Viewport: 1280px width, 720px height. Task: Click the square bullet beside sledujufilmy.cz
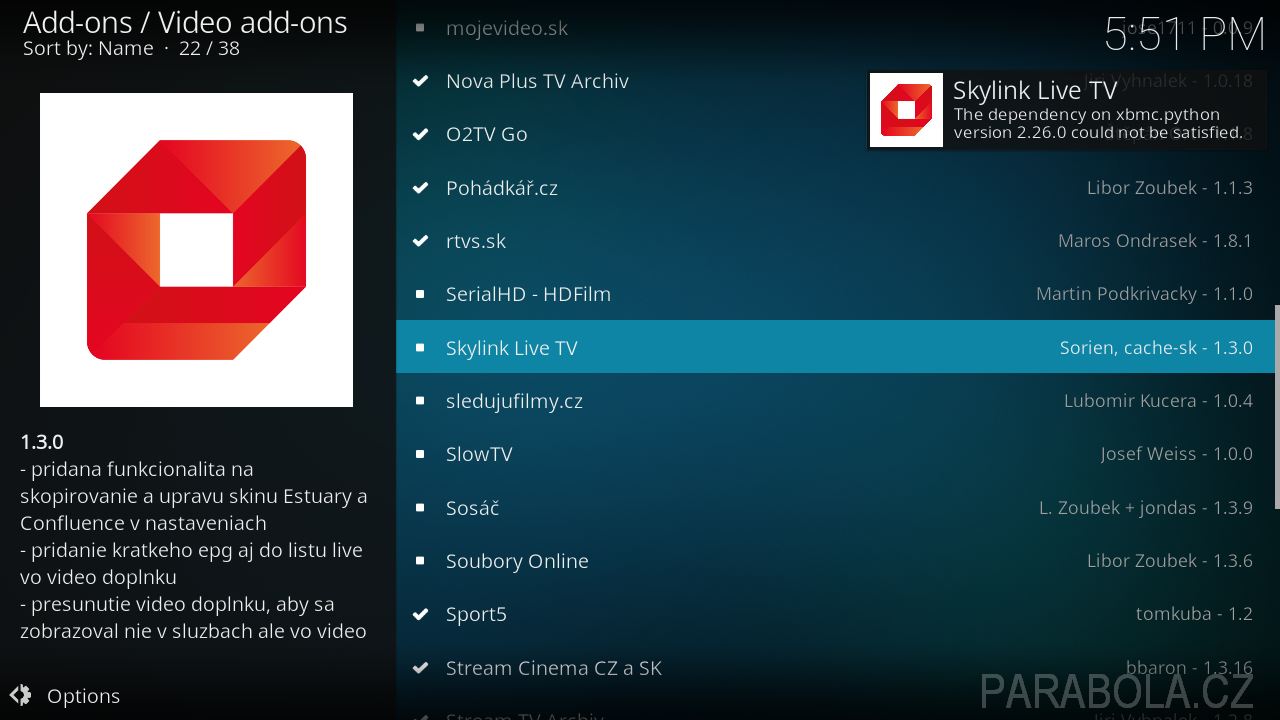point(421,401)
